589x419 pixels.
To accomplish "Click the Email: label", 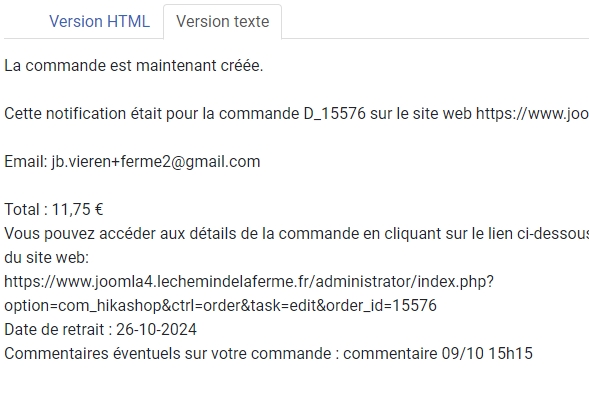I will 26,162.
